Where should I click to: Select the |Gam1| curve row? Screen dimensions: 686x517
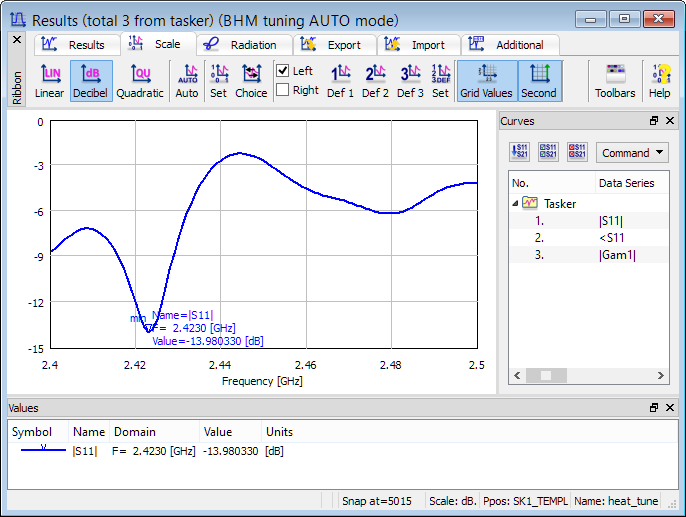pos(617,255)
